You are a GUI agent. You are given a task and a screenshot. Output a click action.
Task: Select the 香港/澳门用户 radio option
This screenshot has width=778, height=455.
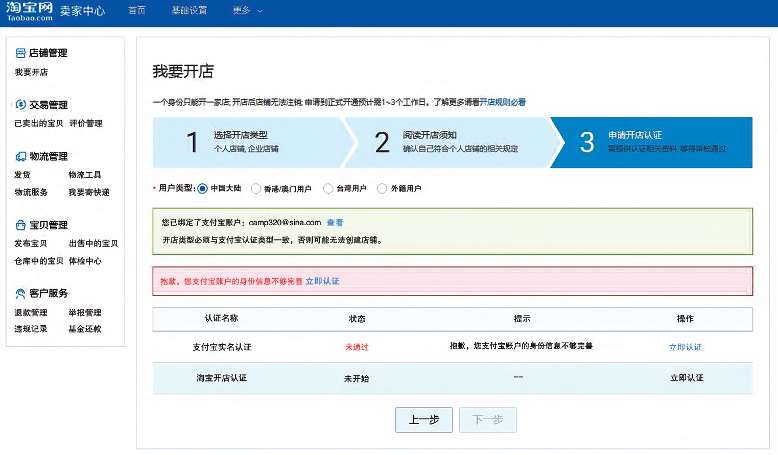[257, 188]
